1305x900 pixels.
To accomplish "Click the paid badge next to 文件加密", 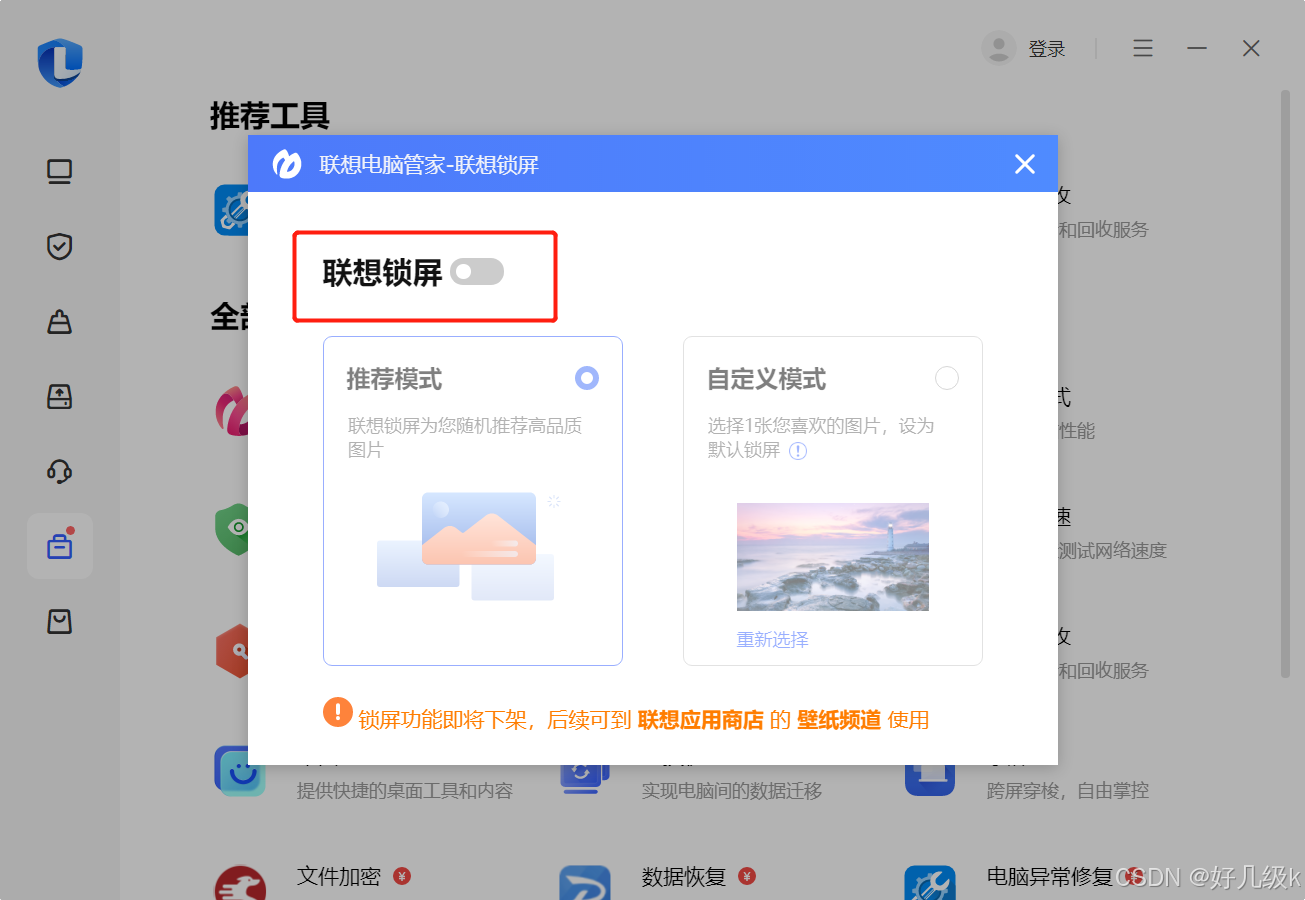I will click(402, 876).
